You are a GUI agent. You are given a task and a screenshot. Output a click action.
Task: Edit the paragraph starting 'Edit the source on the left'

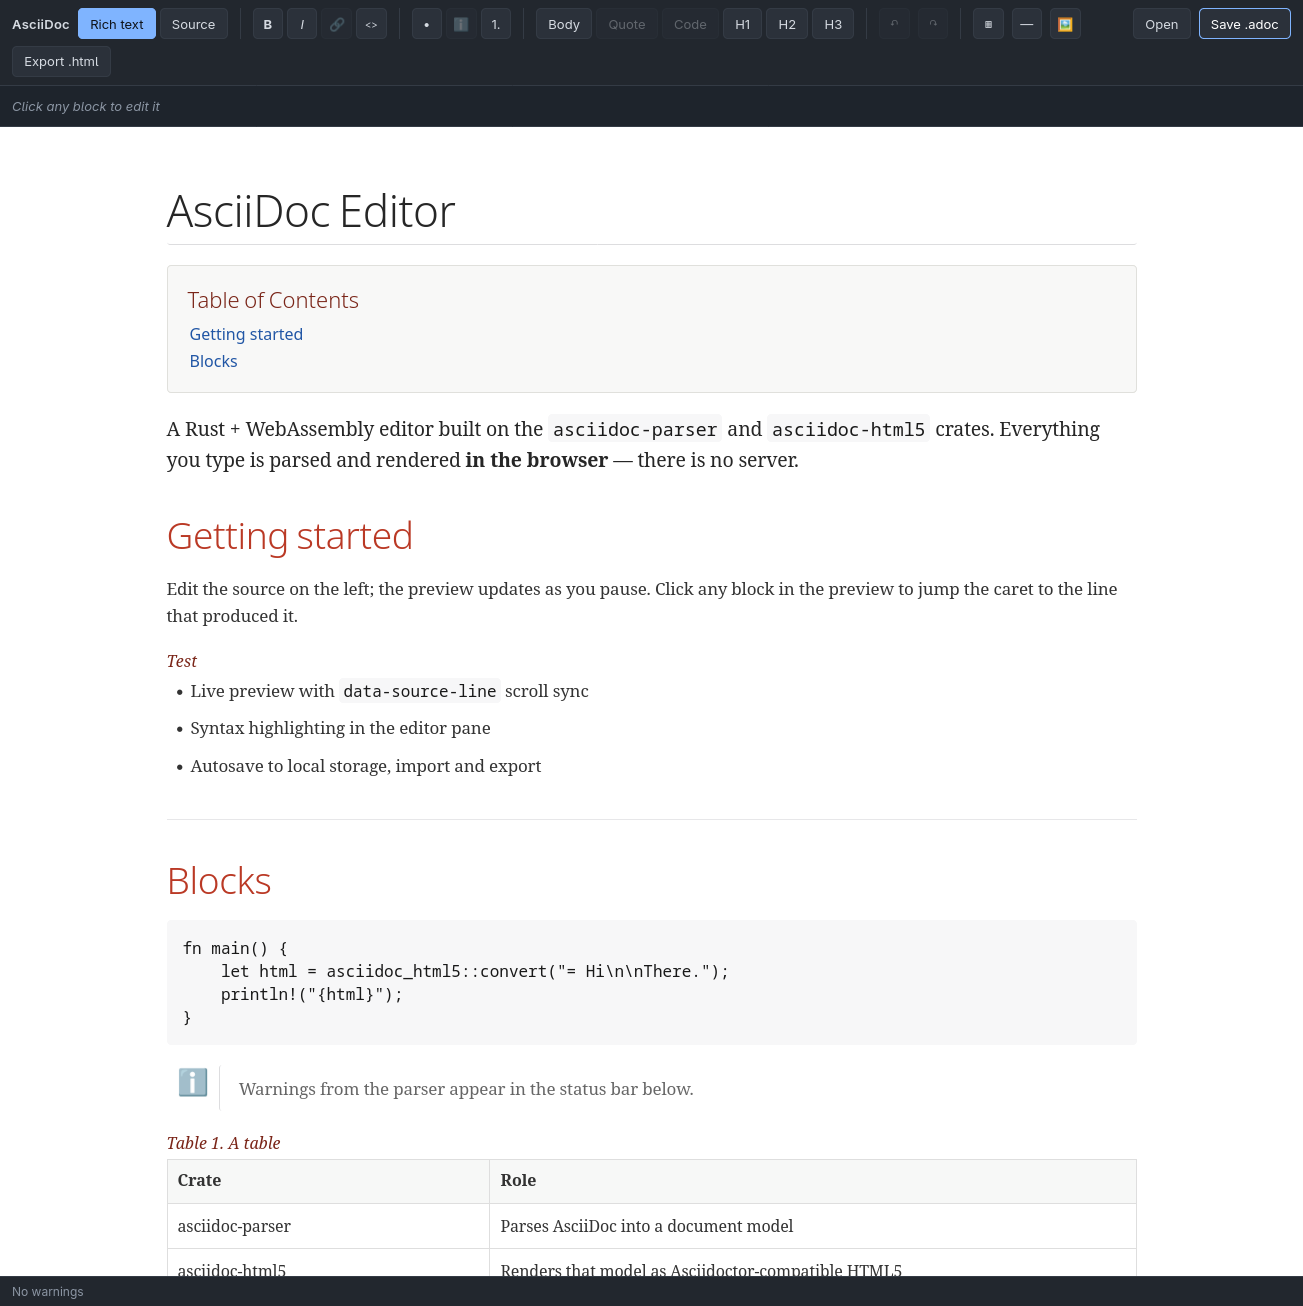click(x=651, y=602)
